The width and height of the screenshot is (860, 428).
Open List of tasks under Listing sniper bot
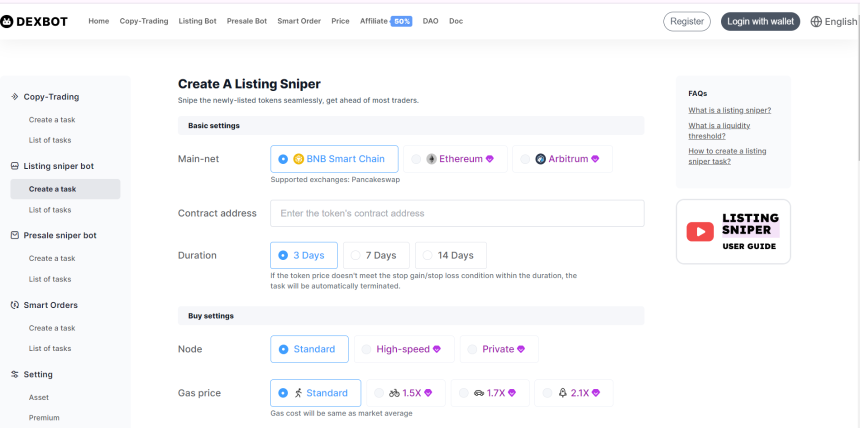pos(50,210)
